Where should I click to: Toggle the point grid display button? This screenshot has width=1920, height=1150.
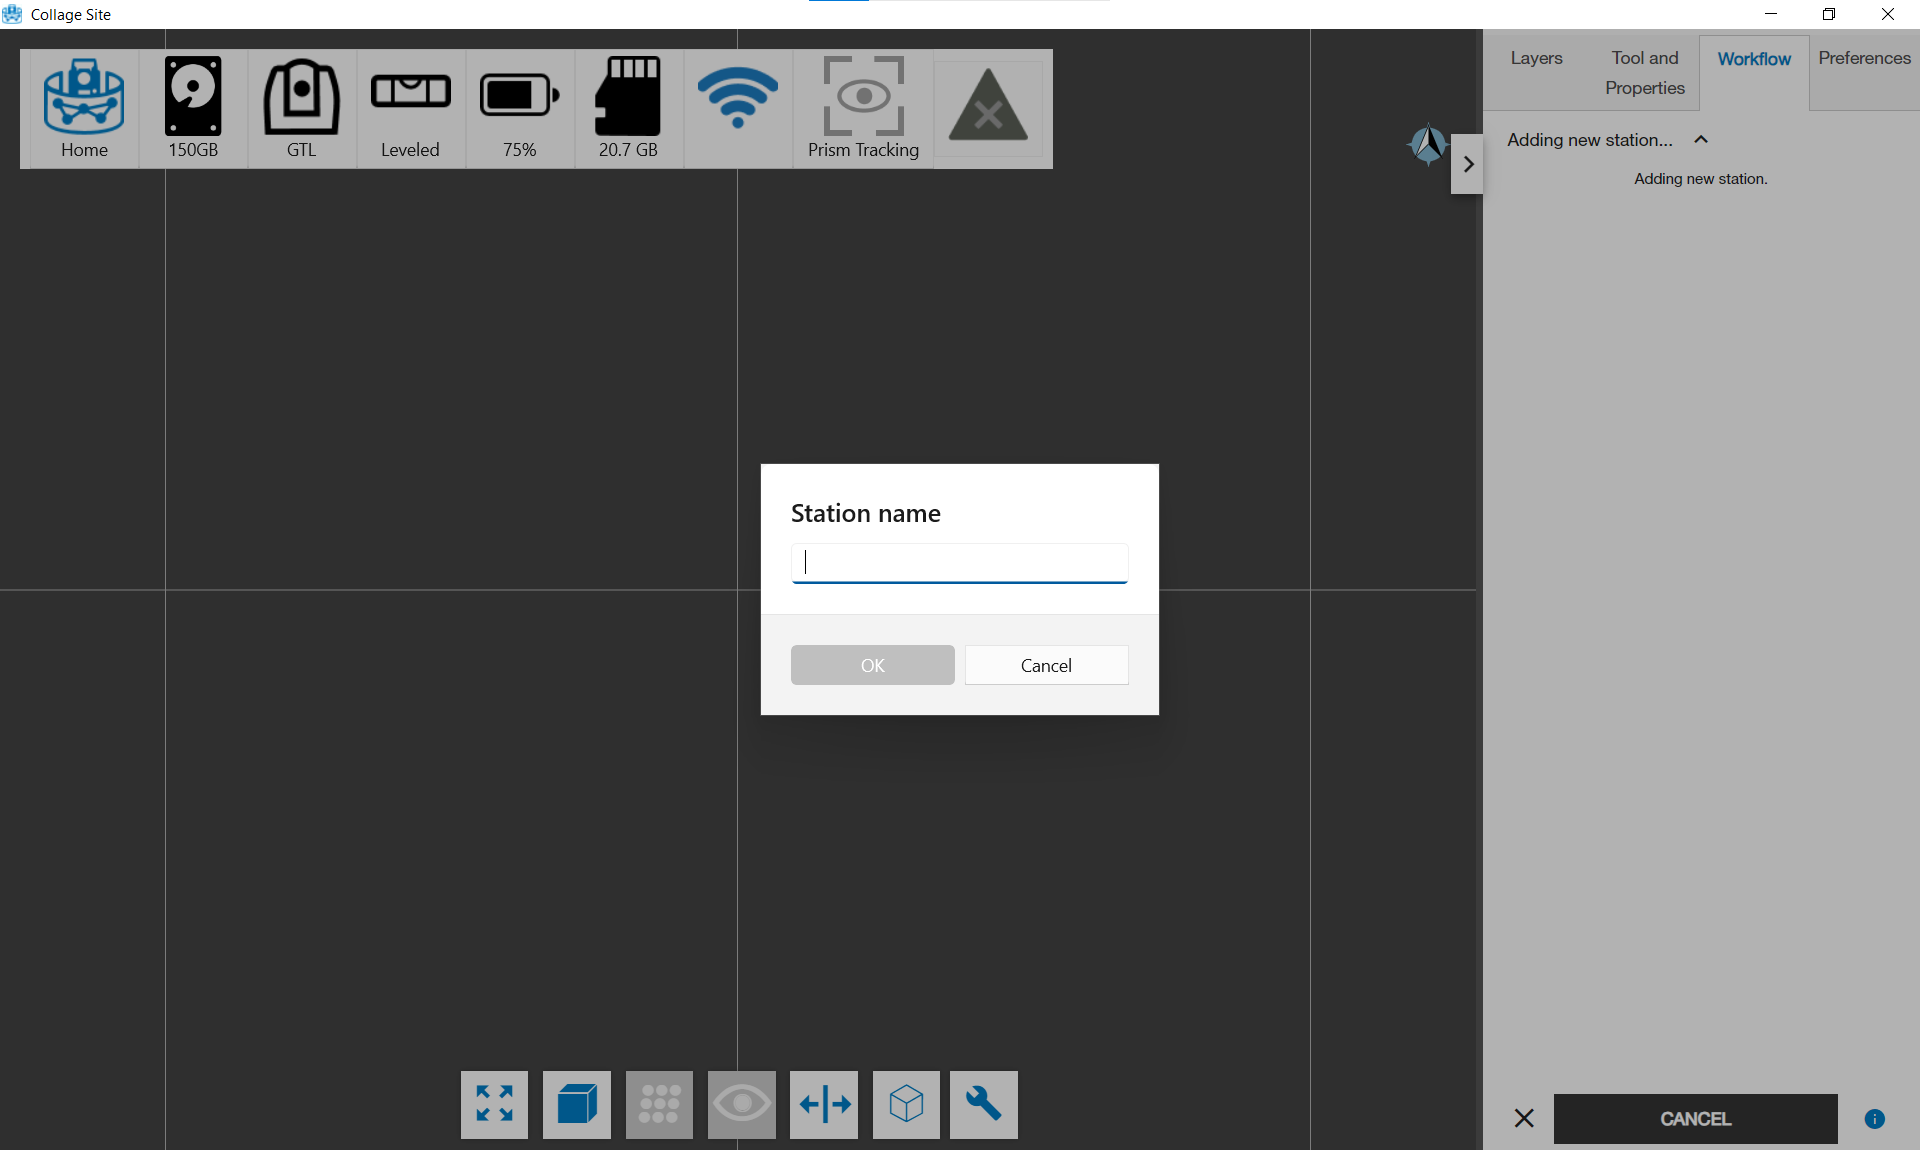pyautogui.click(x=659, y=1104)
